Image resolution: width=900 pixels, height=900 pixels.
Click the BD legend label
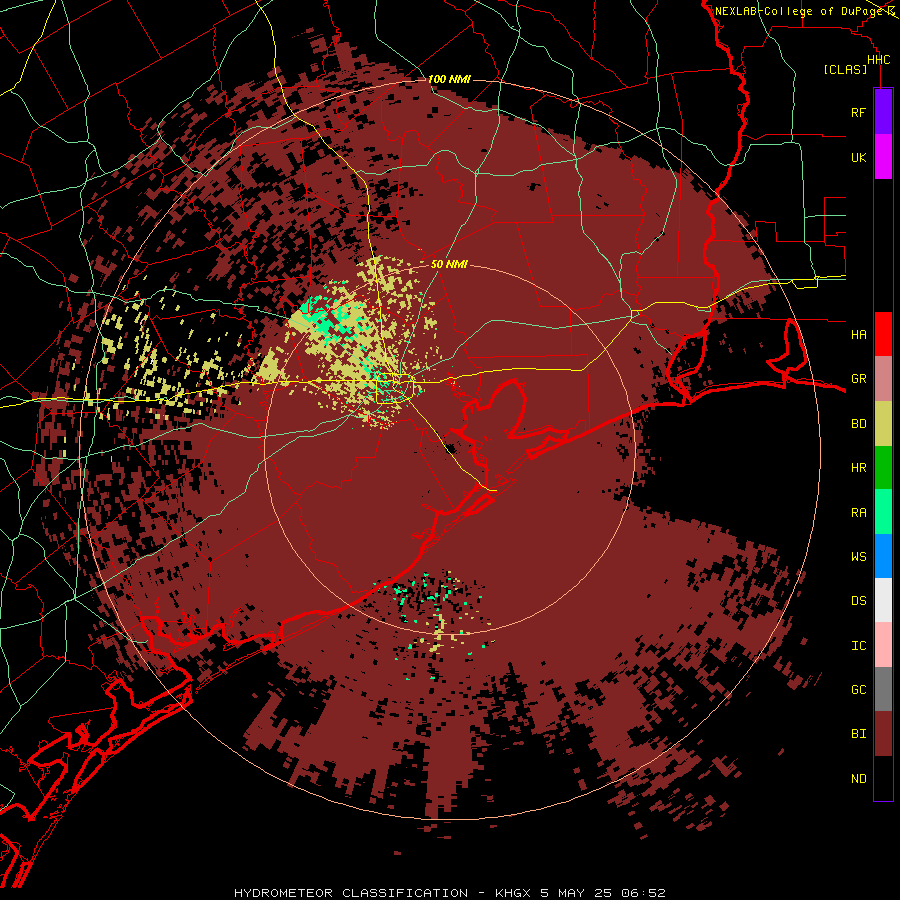(858, 424)
